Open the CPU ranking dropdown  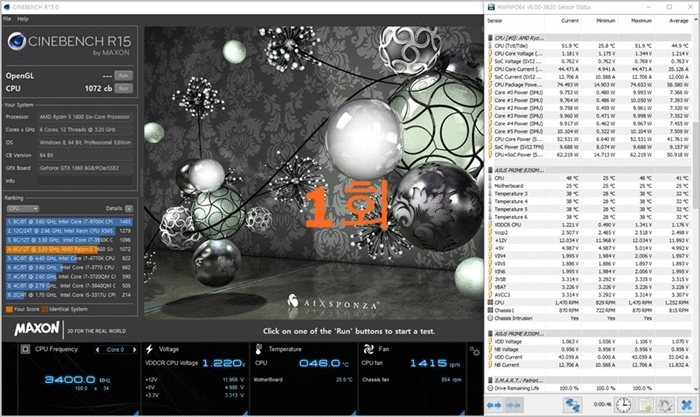coord(23,208)
